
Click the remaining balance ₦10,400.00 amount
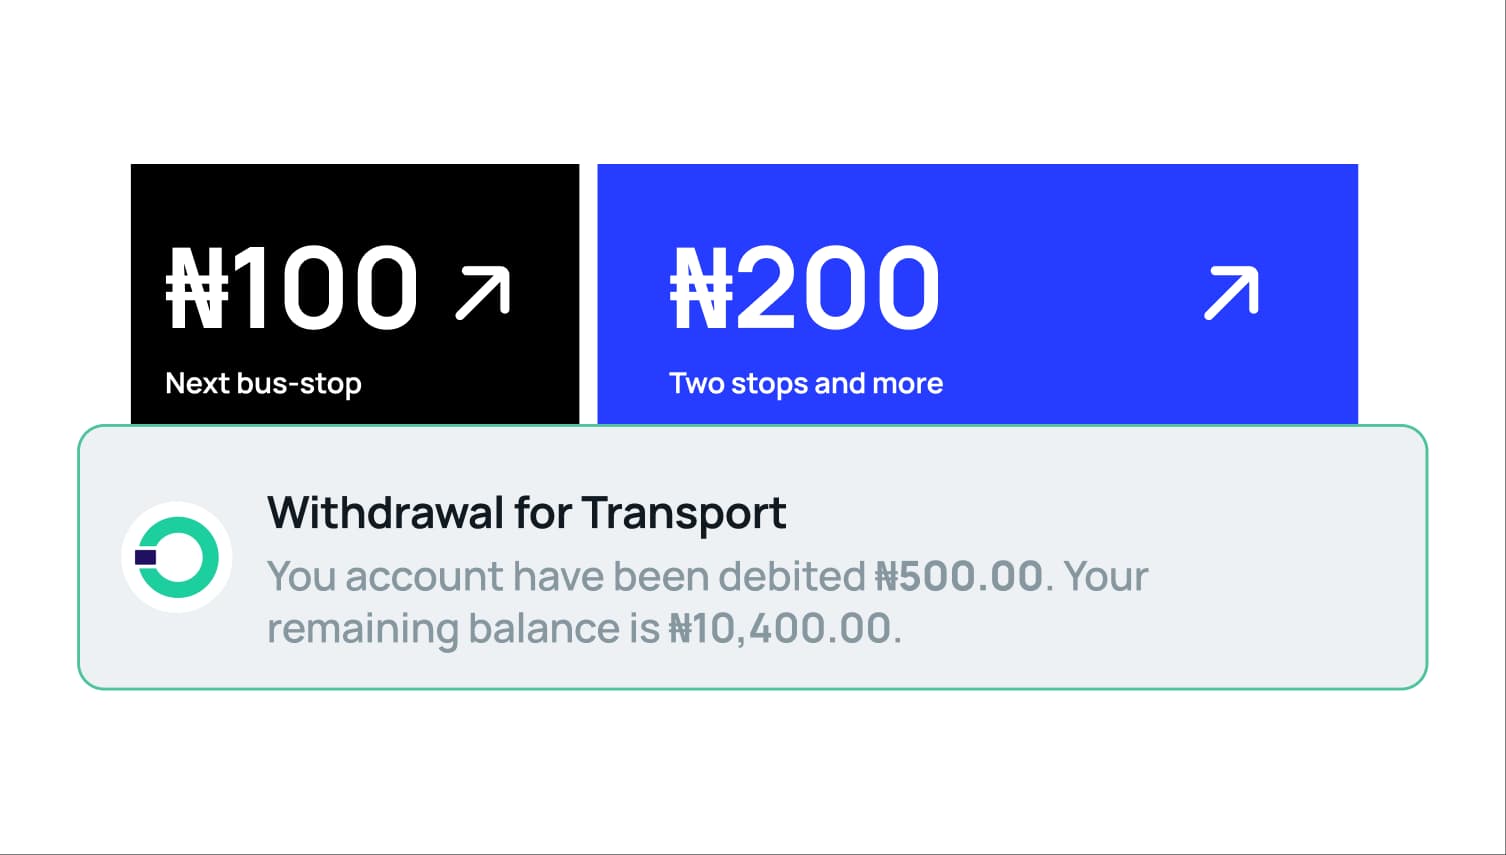coord(779,628)
